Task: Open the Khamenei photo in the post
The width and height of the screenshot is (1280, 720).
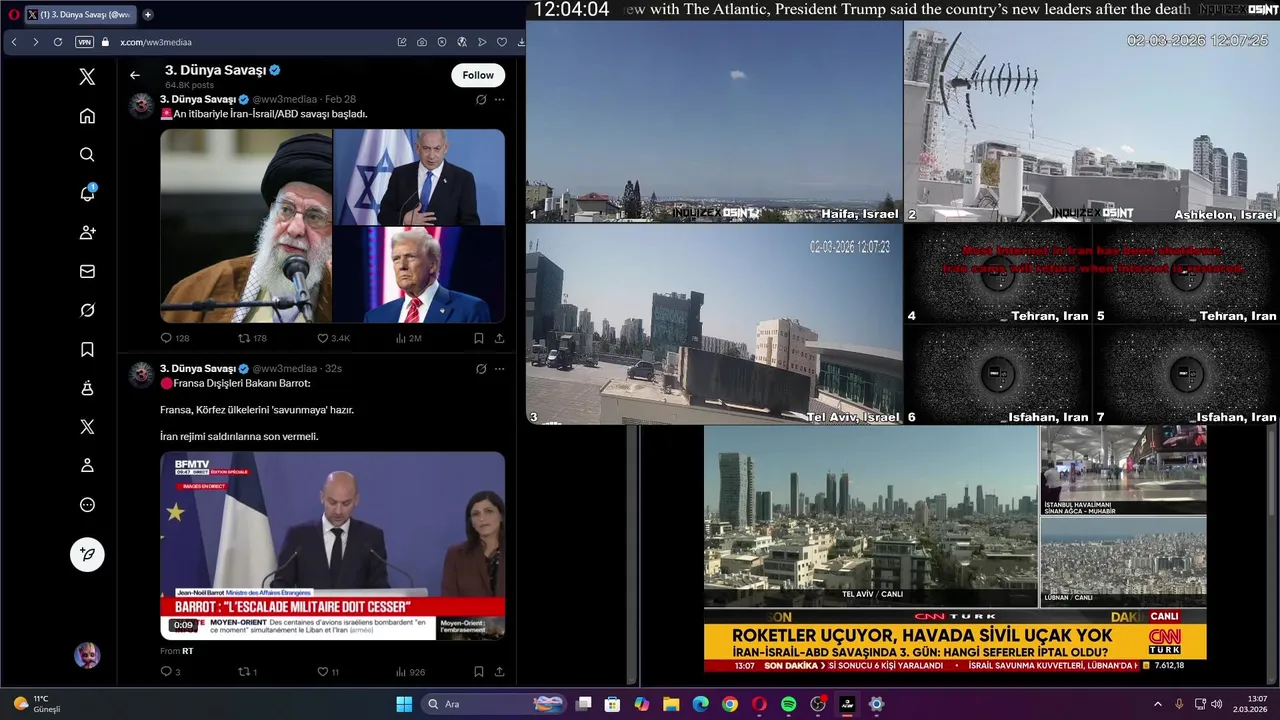Action: pos(246,226)
